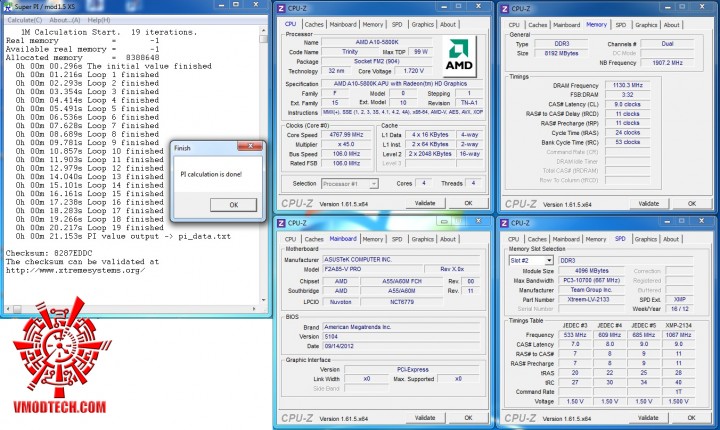Switch to Mainboard tab in the CPU window
The image size is (720, 430).
click(343, 24)
